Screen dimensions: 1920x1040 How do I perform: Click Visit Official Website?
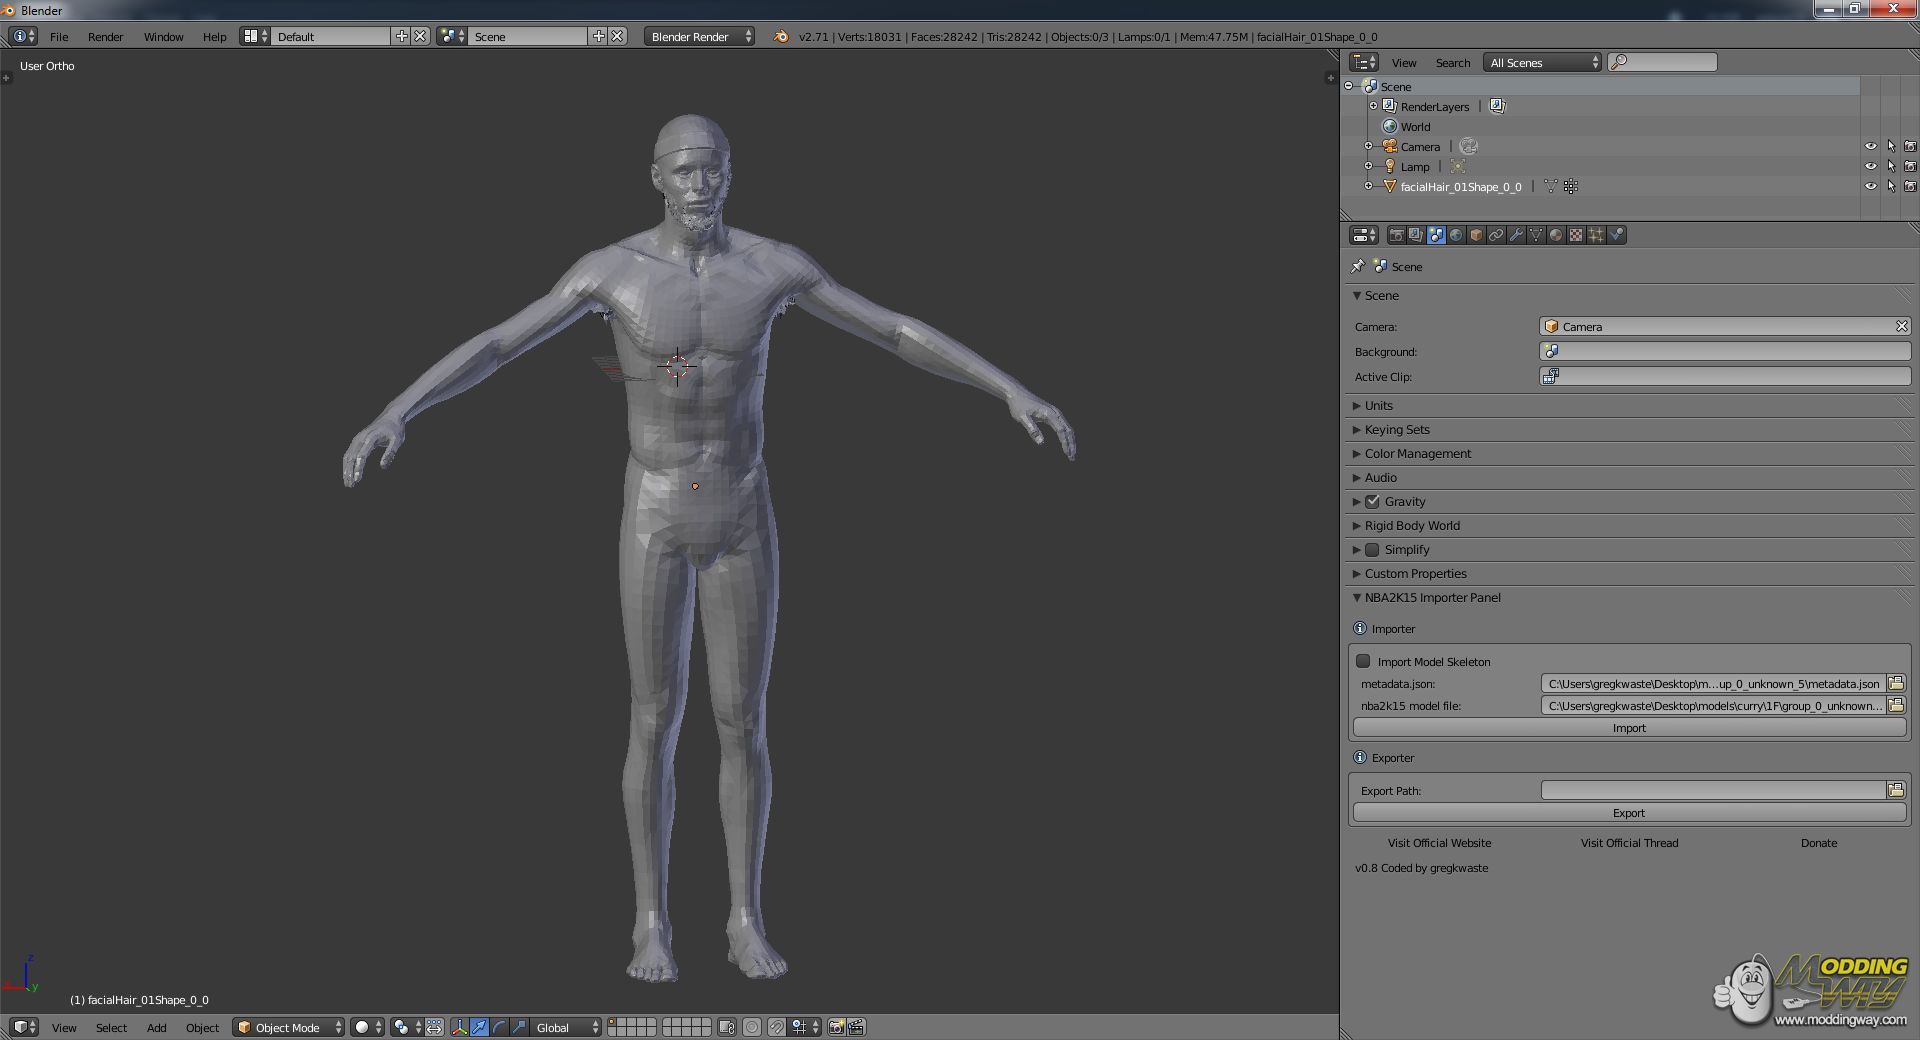(x=1439, y=843)
